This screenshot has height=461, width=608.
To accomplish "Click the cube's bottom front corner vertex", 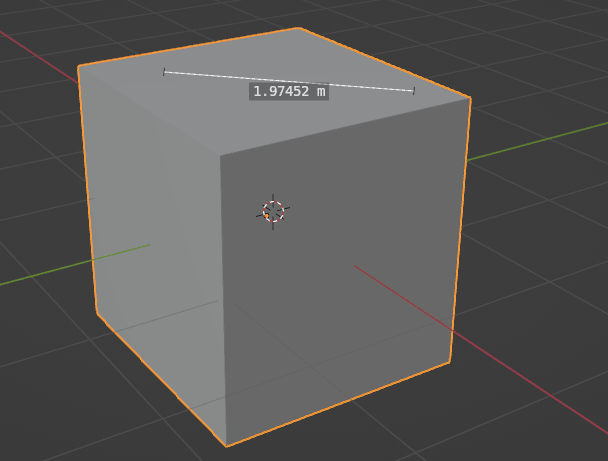I will click(x=226, y=446).
